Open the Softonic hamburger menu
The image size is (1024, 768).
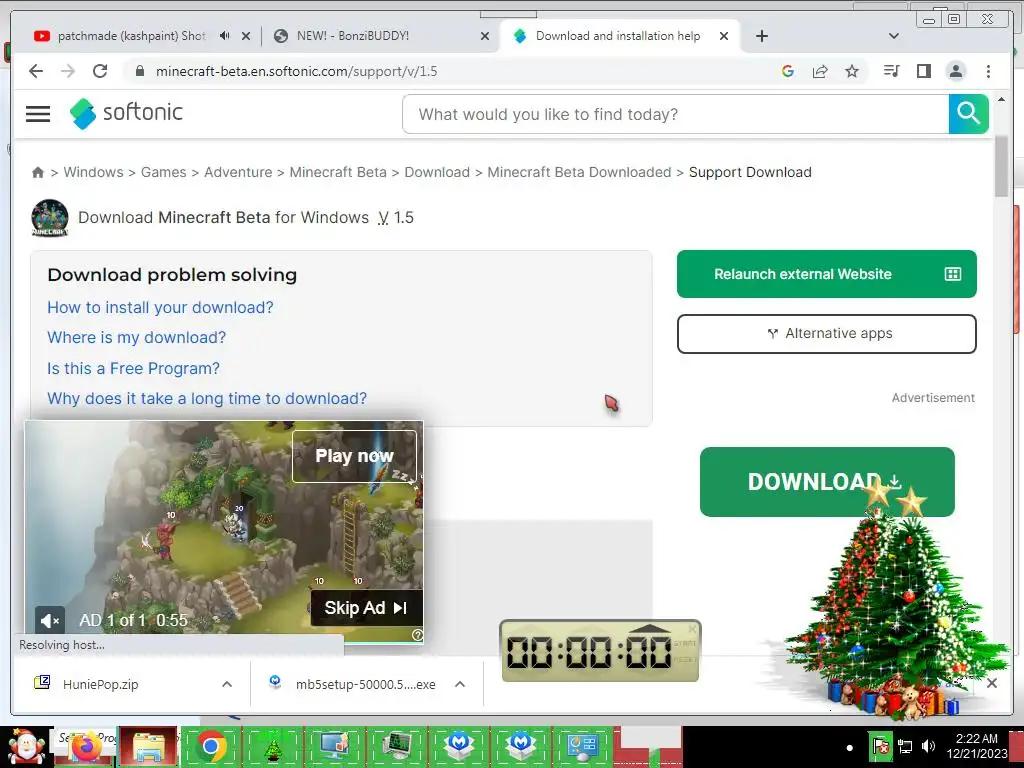38,114
